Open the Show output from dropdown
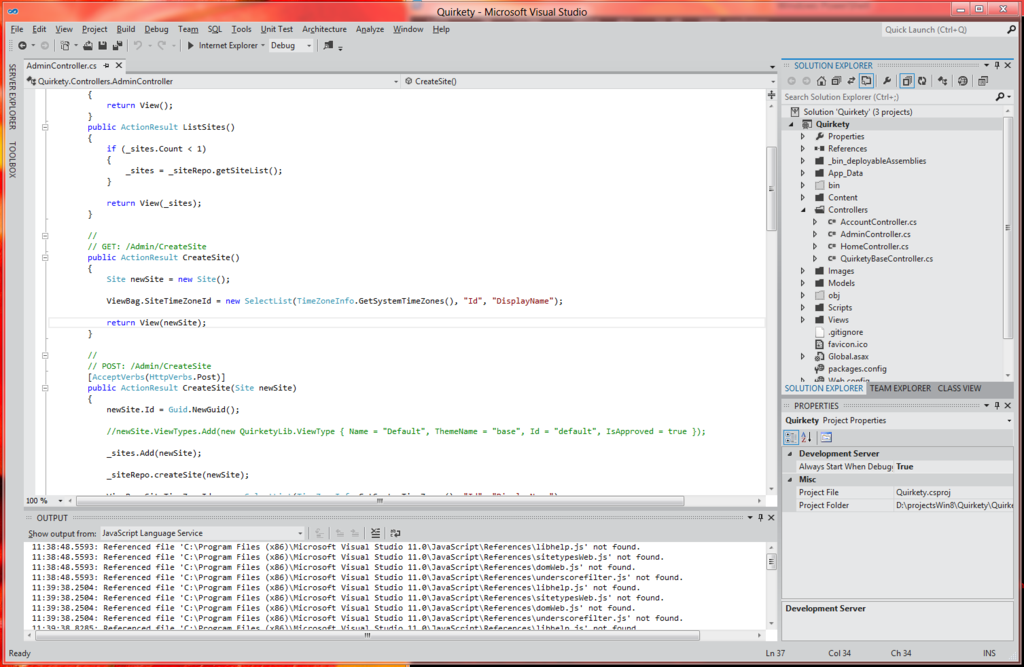This screenshot has height=667, width=1024. pos(297,532)
